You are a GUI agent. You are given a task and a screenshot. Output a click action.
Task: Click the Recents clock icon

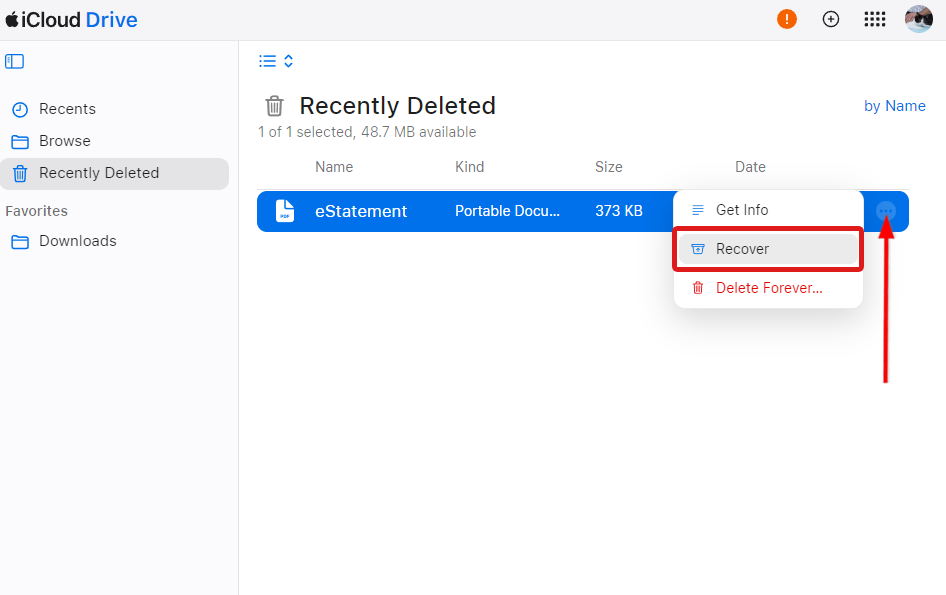20,110
